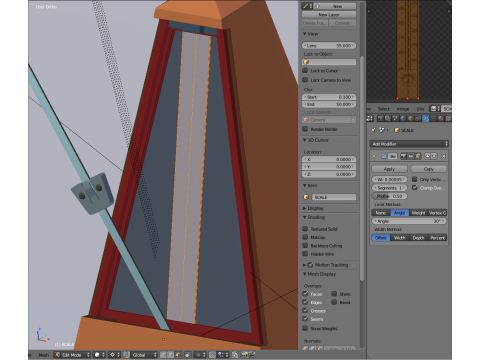
Task: Select face select mode icon in header
Action: (x=177, y=355)
